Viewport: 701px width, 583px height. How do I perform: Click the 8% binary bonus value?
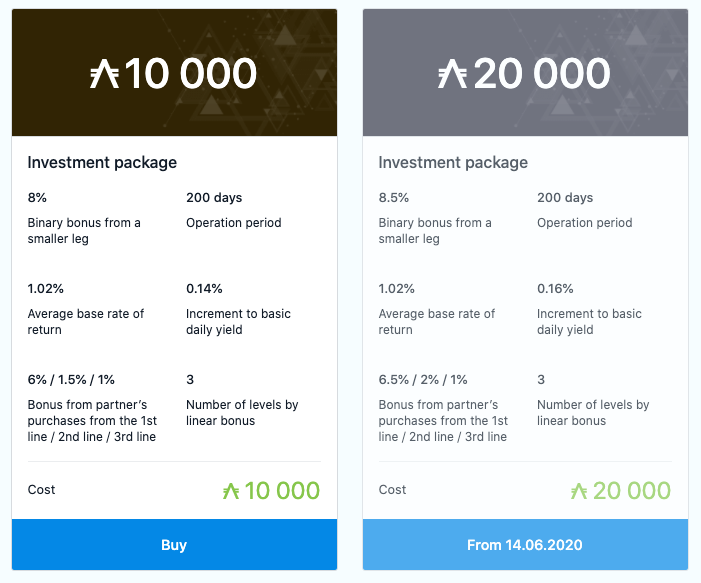tap(37, 198)
